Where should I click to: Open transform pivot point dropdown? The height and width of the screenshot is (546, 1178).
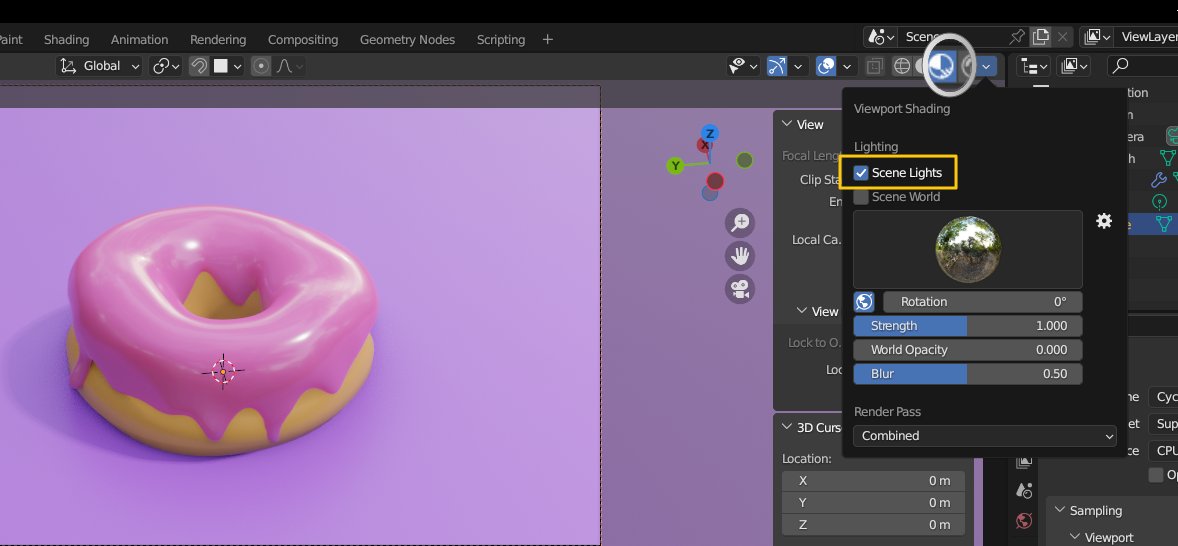pos(166,66)
